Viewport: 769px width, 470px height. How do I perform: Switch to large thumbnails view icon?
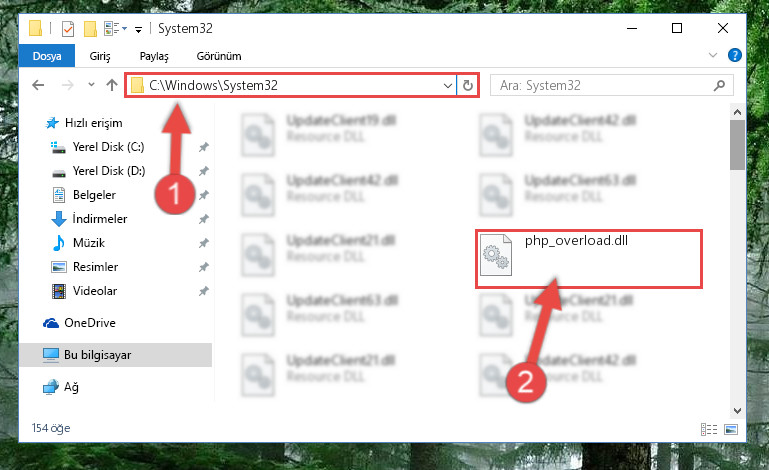point(731,430)
